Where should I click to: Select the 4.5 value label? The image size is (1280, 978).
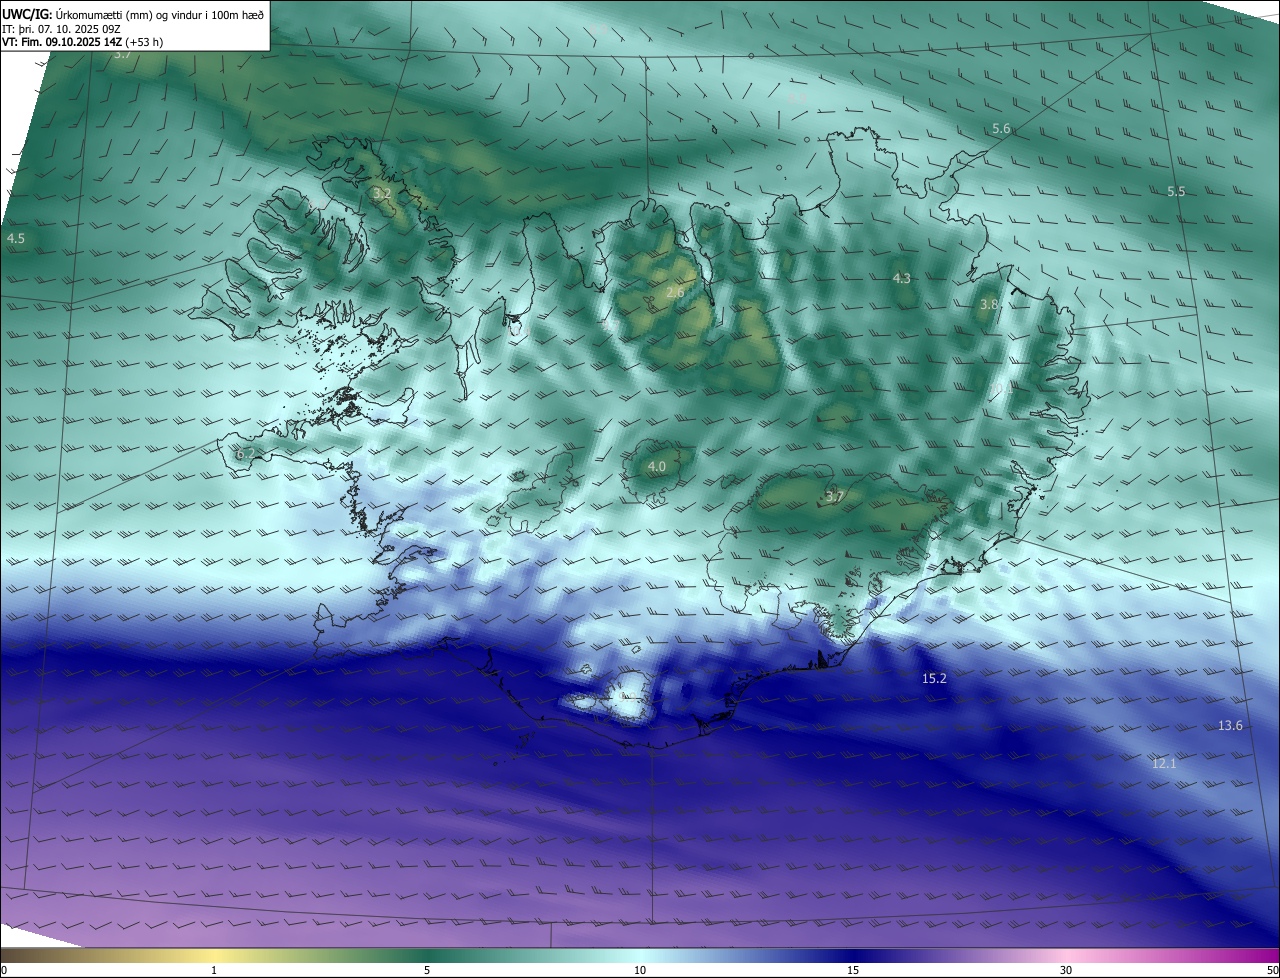point(15,238)
